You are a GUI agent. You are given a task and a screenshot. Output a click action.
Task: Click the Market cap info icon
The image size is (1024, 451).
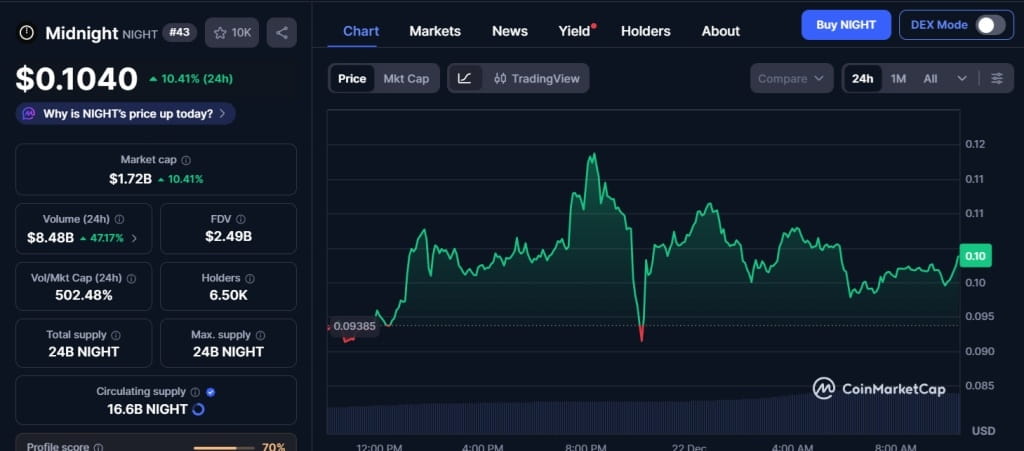tap(186, 160)
